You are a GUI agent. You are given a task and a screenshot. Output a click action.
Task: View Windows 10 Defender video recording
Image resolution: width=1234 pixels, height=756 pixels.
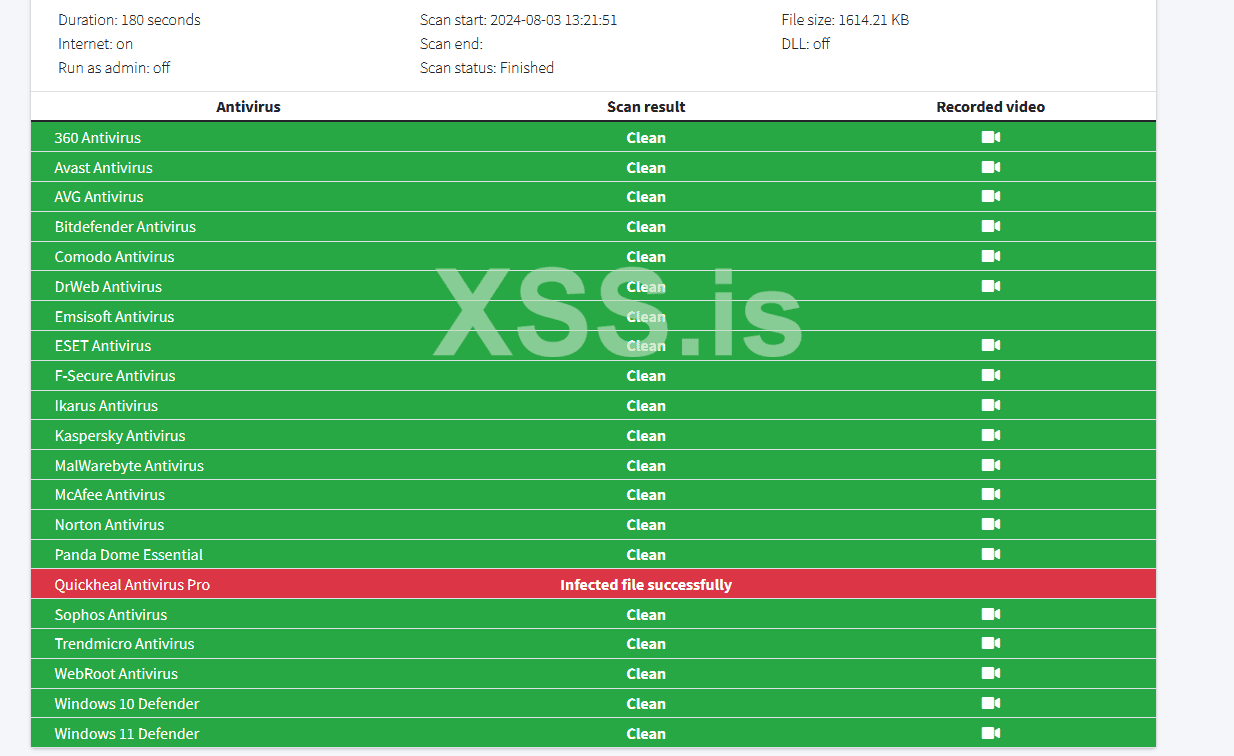(x=990, y=704)
